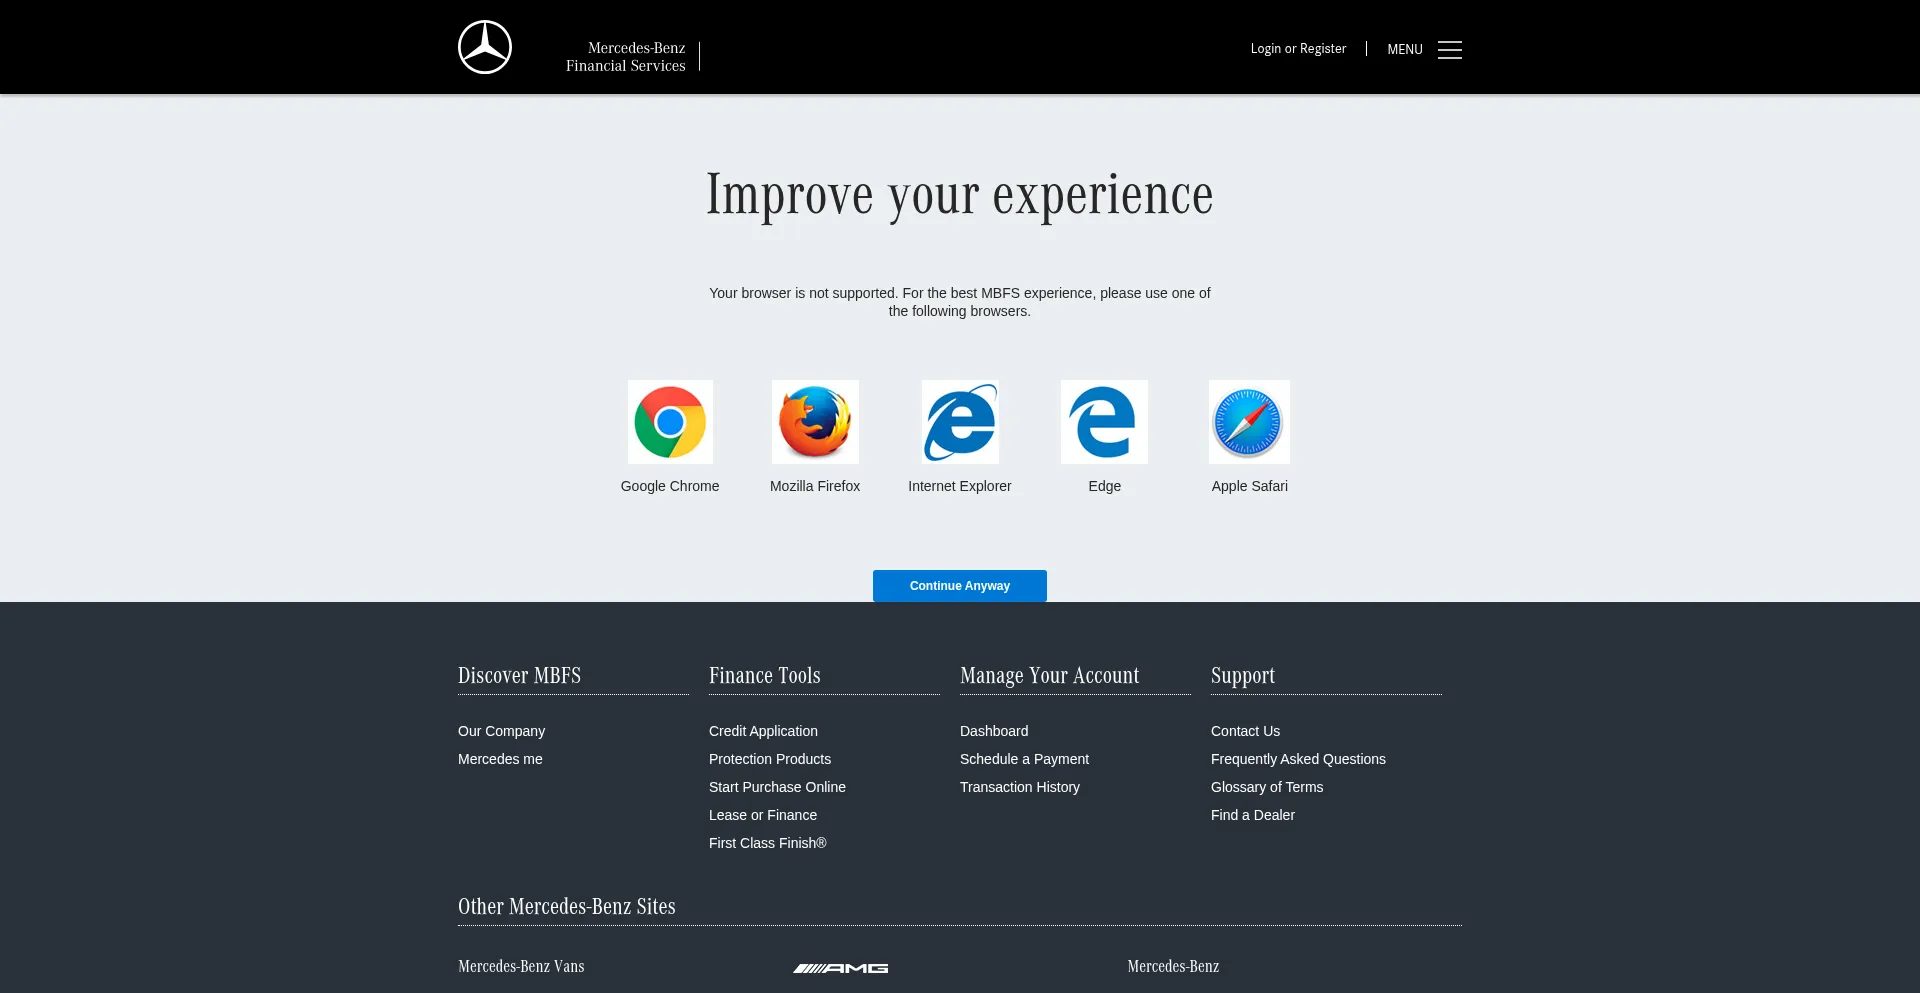This screenshot has height=993, width=1920.
Task: Click the Continue Anyway button
Action: click(x=960, y=586)
